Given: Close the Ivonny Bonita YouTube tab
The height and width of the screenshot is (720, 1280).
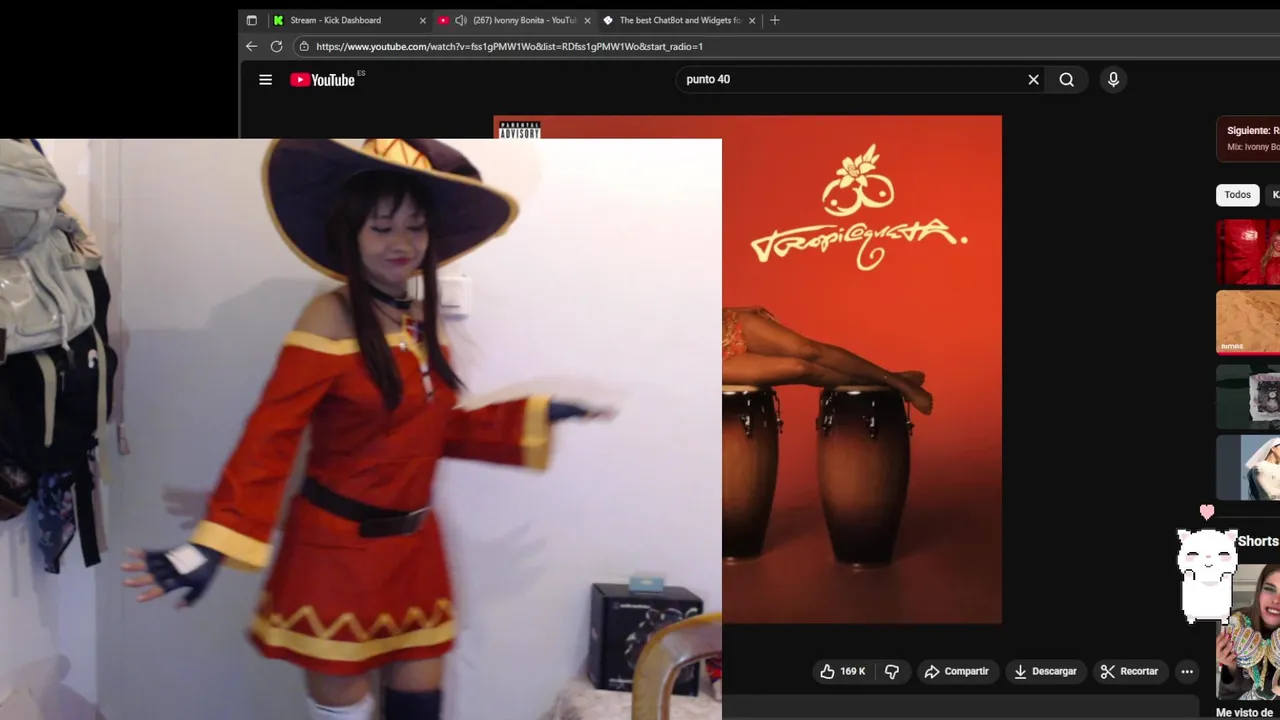Looking at the screenshot, I should point(587,20).
